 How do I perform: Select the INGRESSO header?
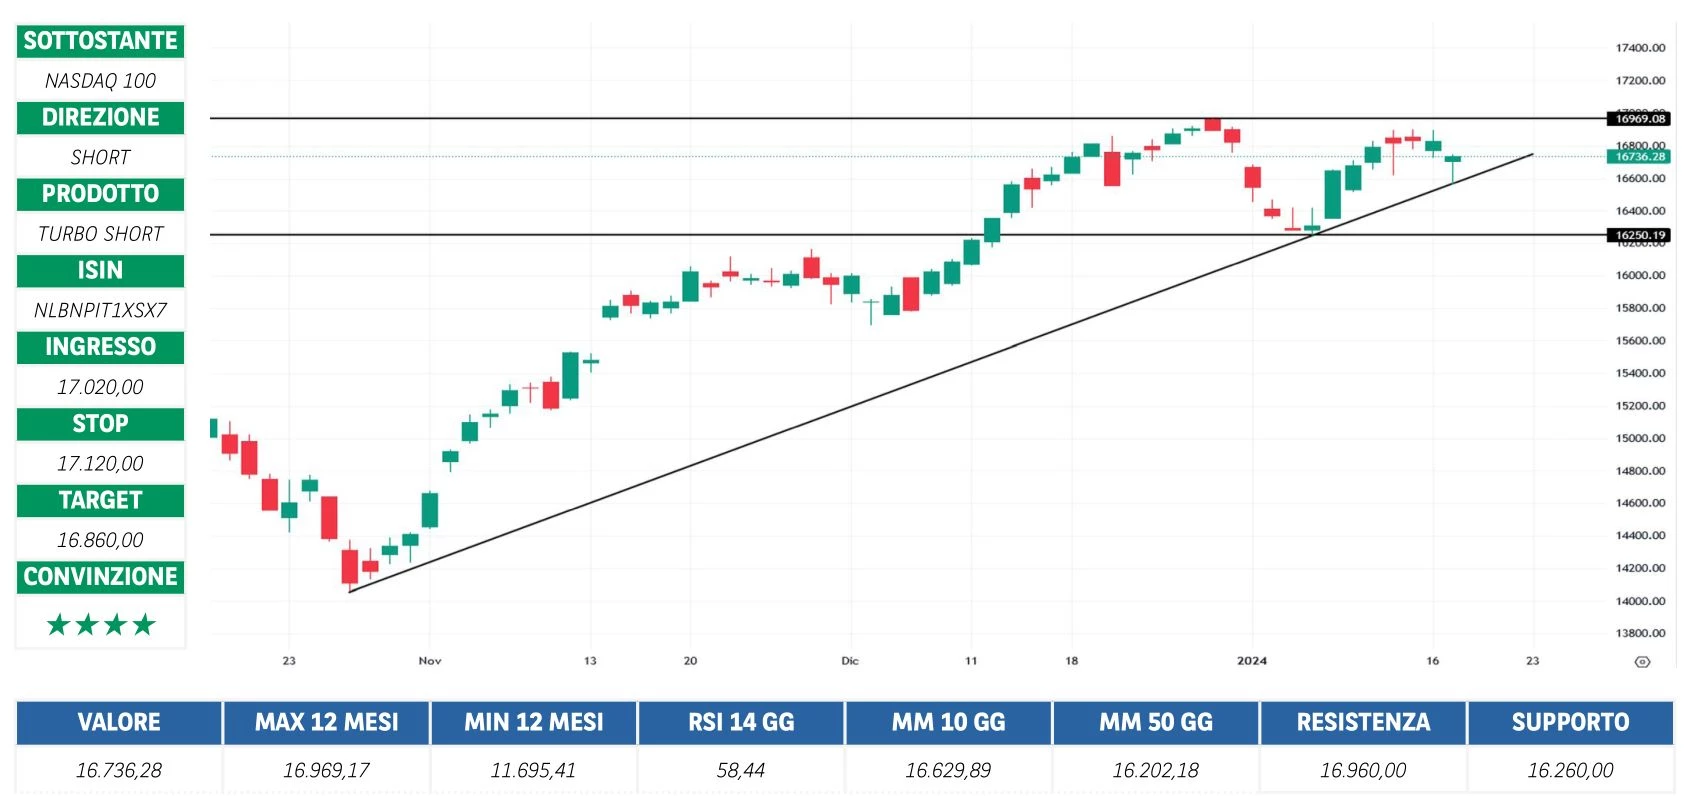[101, 347]
